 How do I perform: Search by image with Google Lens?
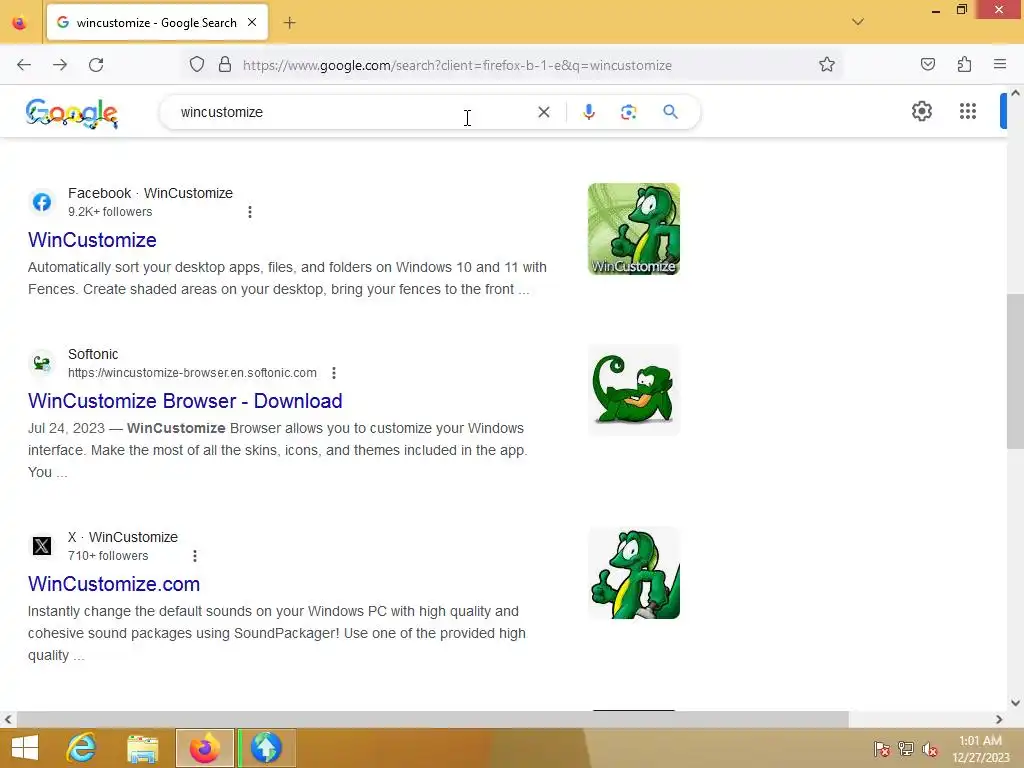[628, 112]
